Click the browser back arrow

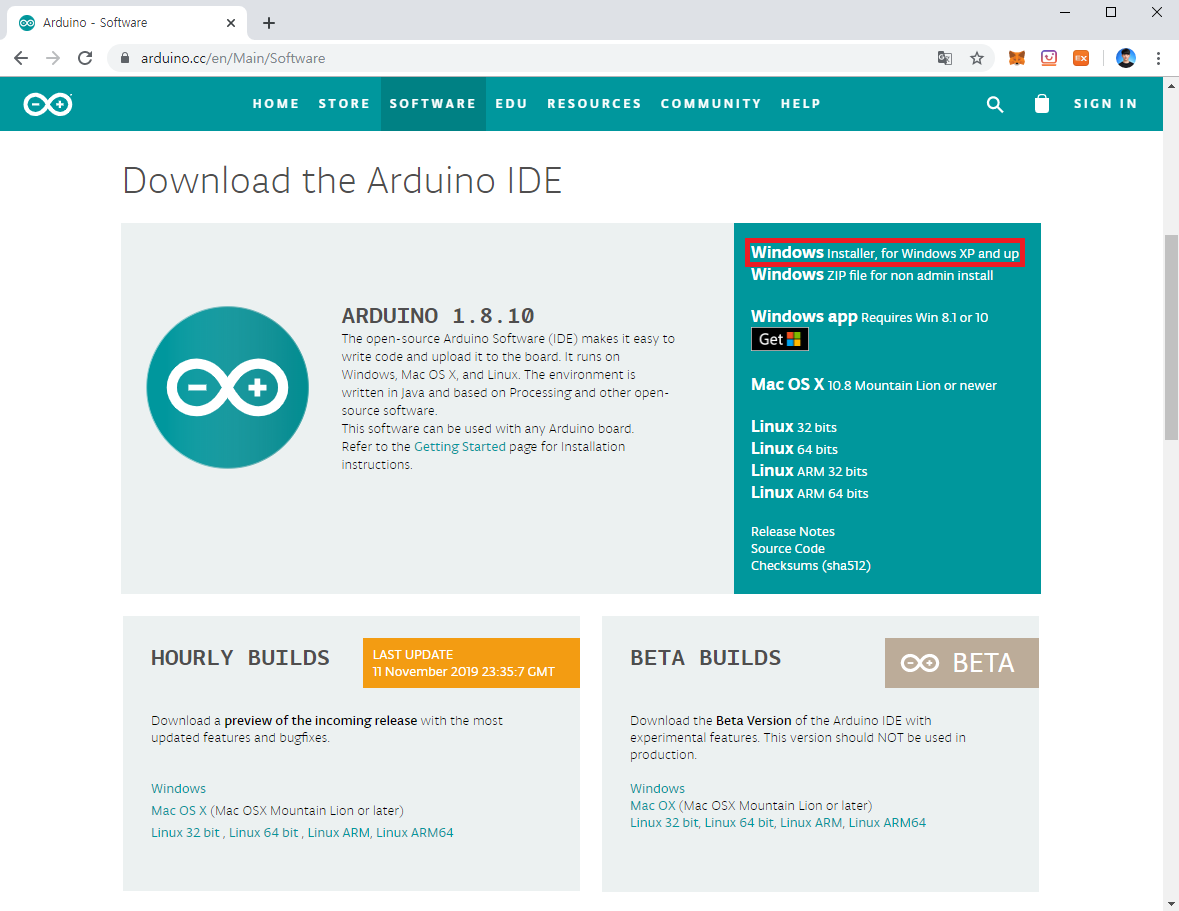coord(21,58)
